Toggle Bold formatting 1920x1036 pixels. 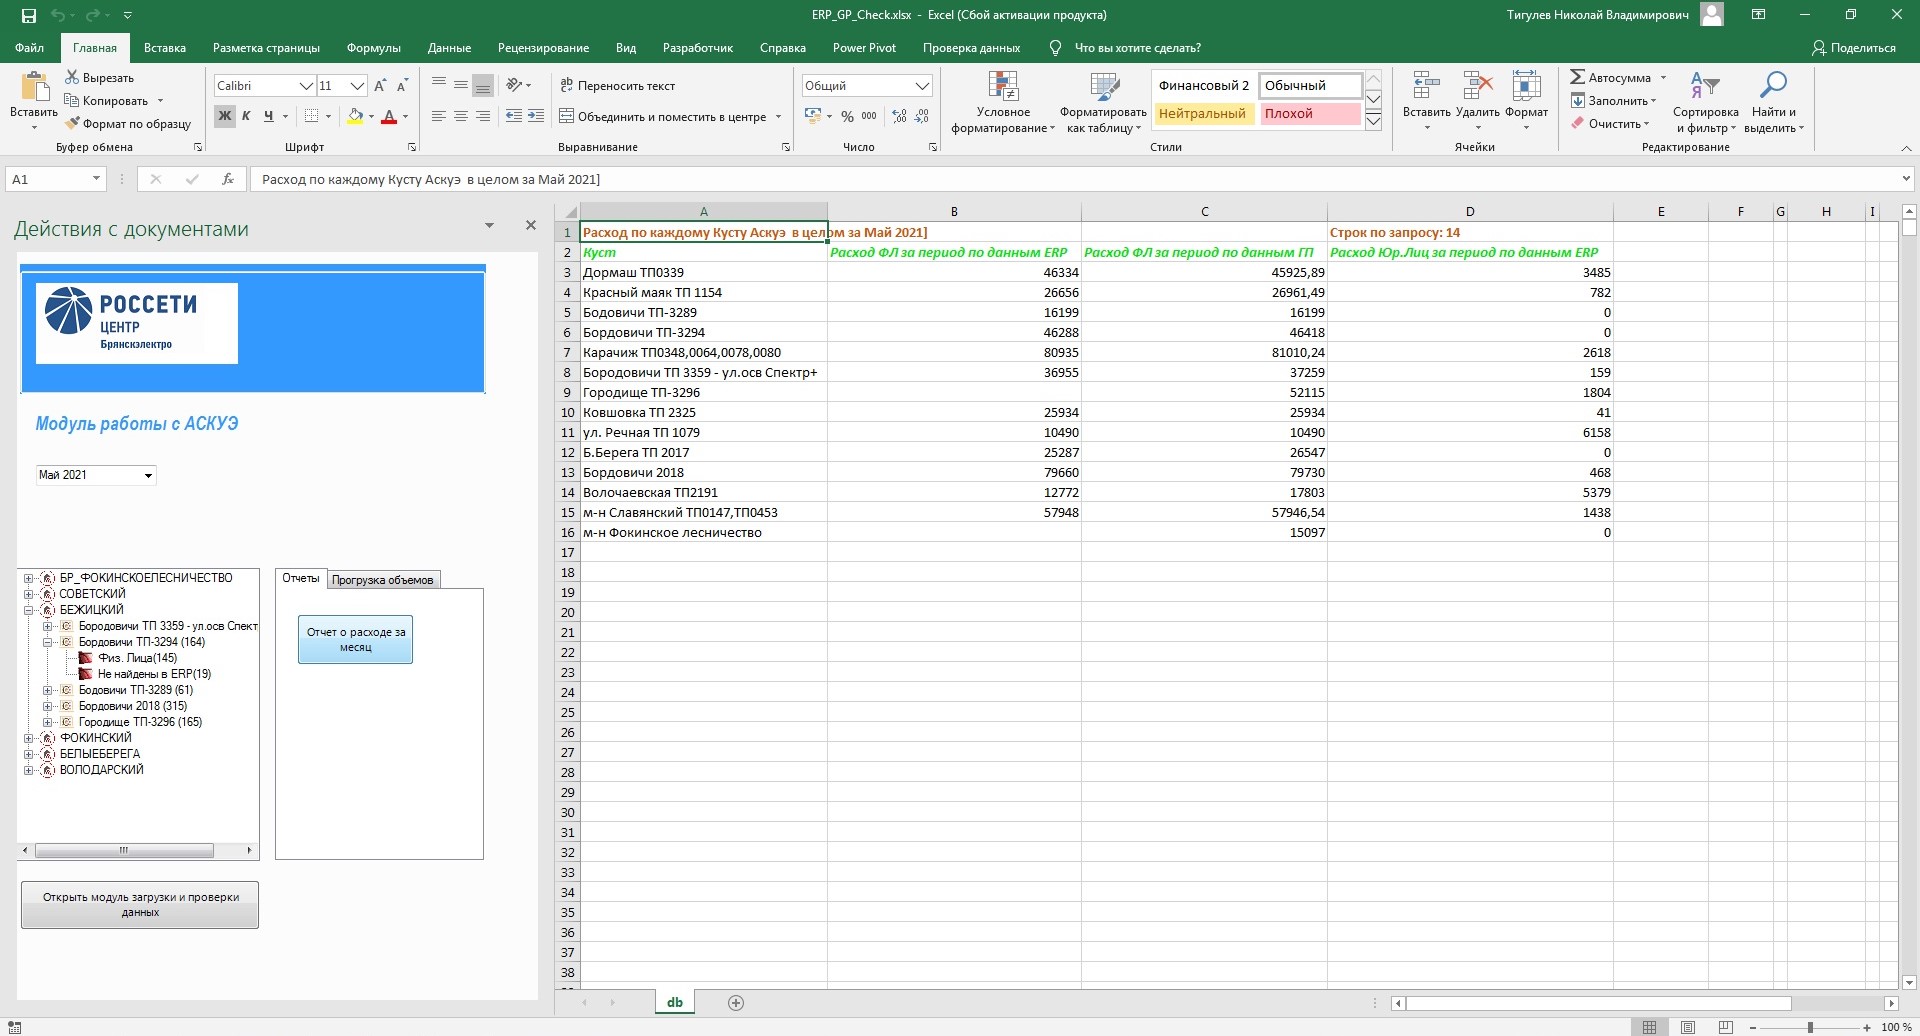tap(225, 116)
